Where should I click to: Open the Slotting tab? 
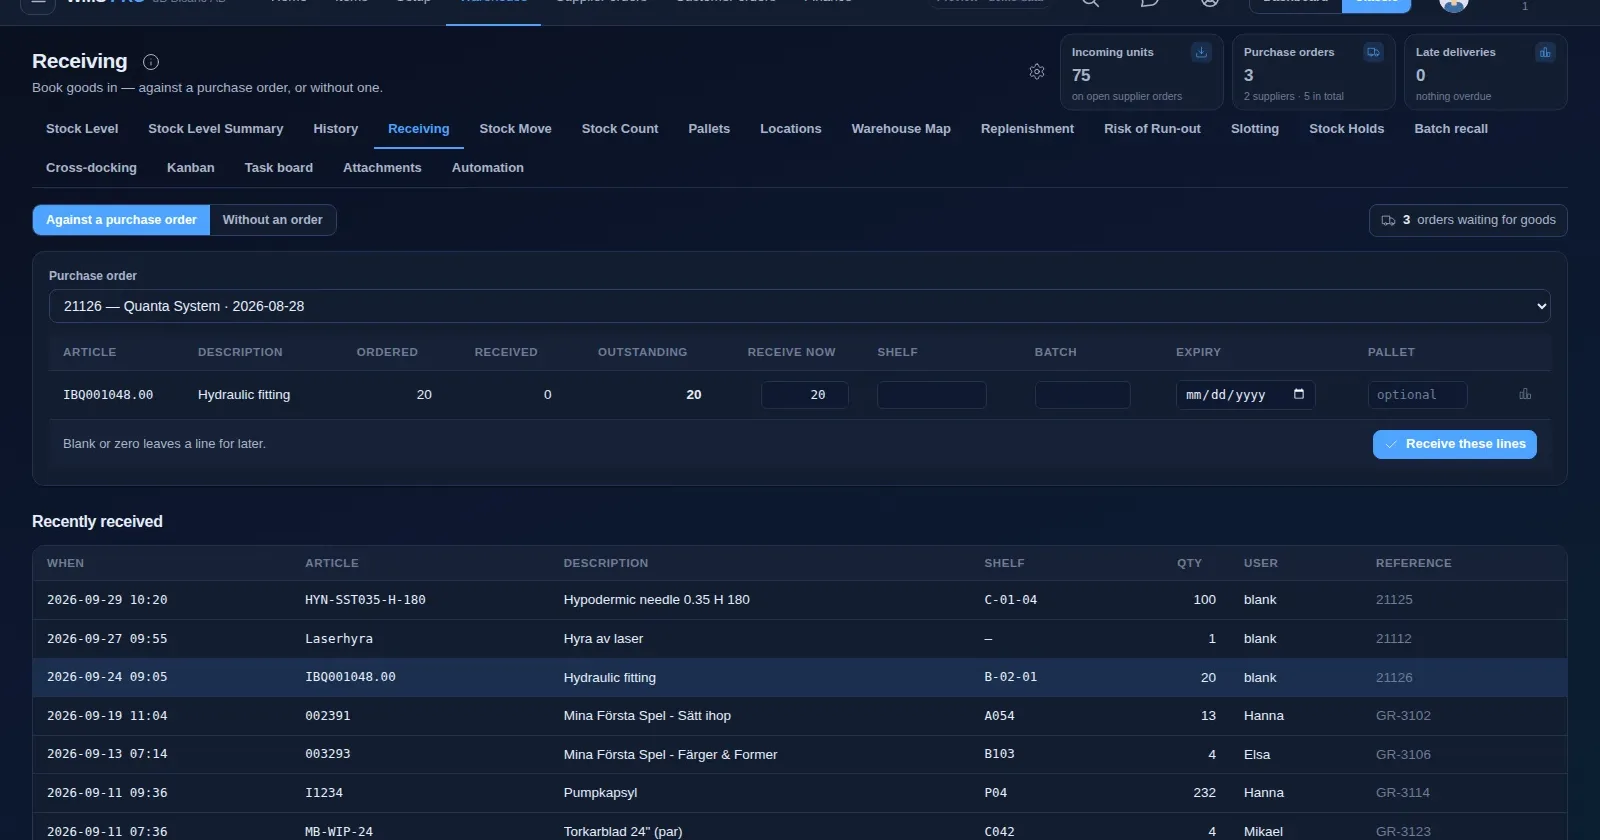[1255, 129]
